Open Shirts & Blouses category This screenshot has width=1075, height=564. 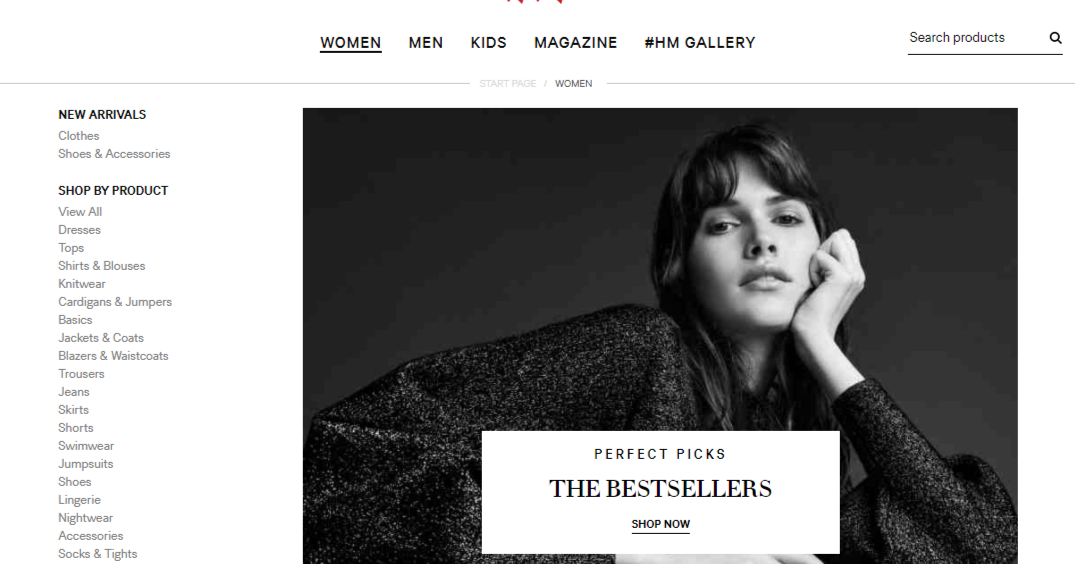click(101, 265)
